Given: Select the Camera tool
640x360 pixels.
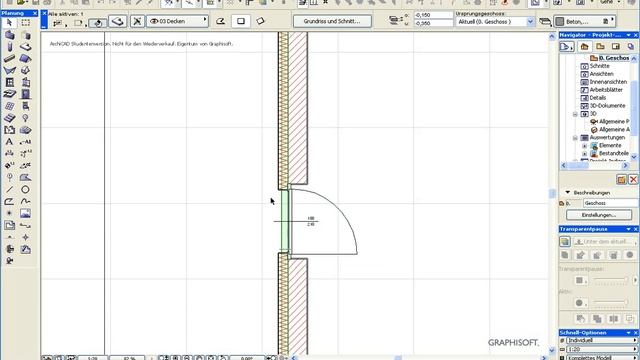Looking at the screenshot, I should click(x=9, y=261).
